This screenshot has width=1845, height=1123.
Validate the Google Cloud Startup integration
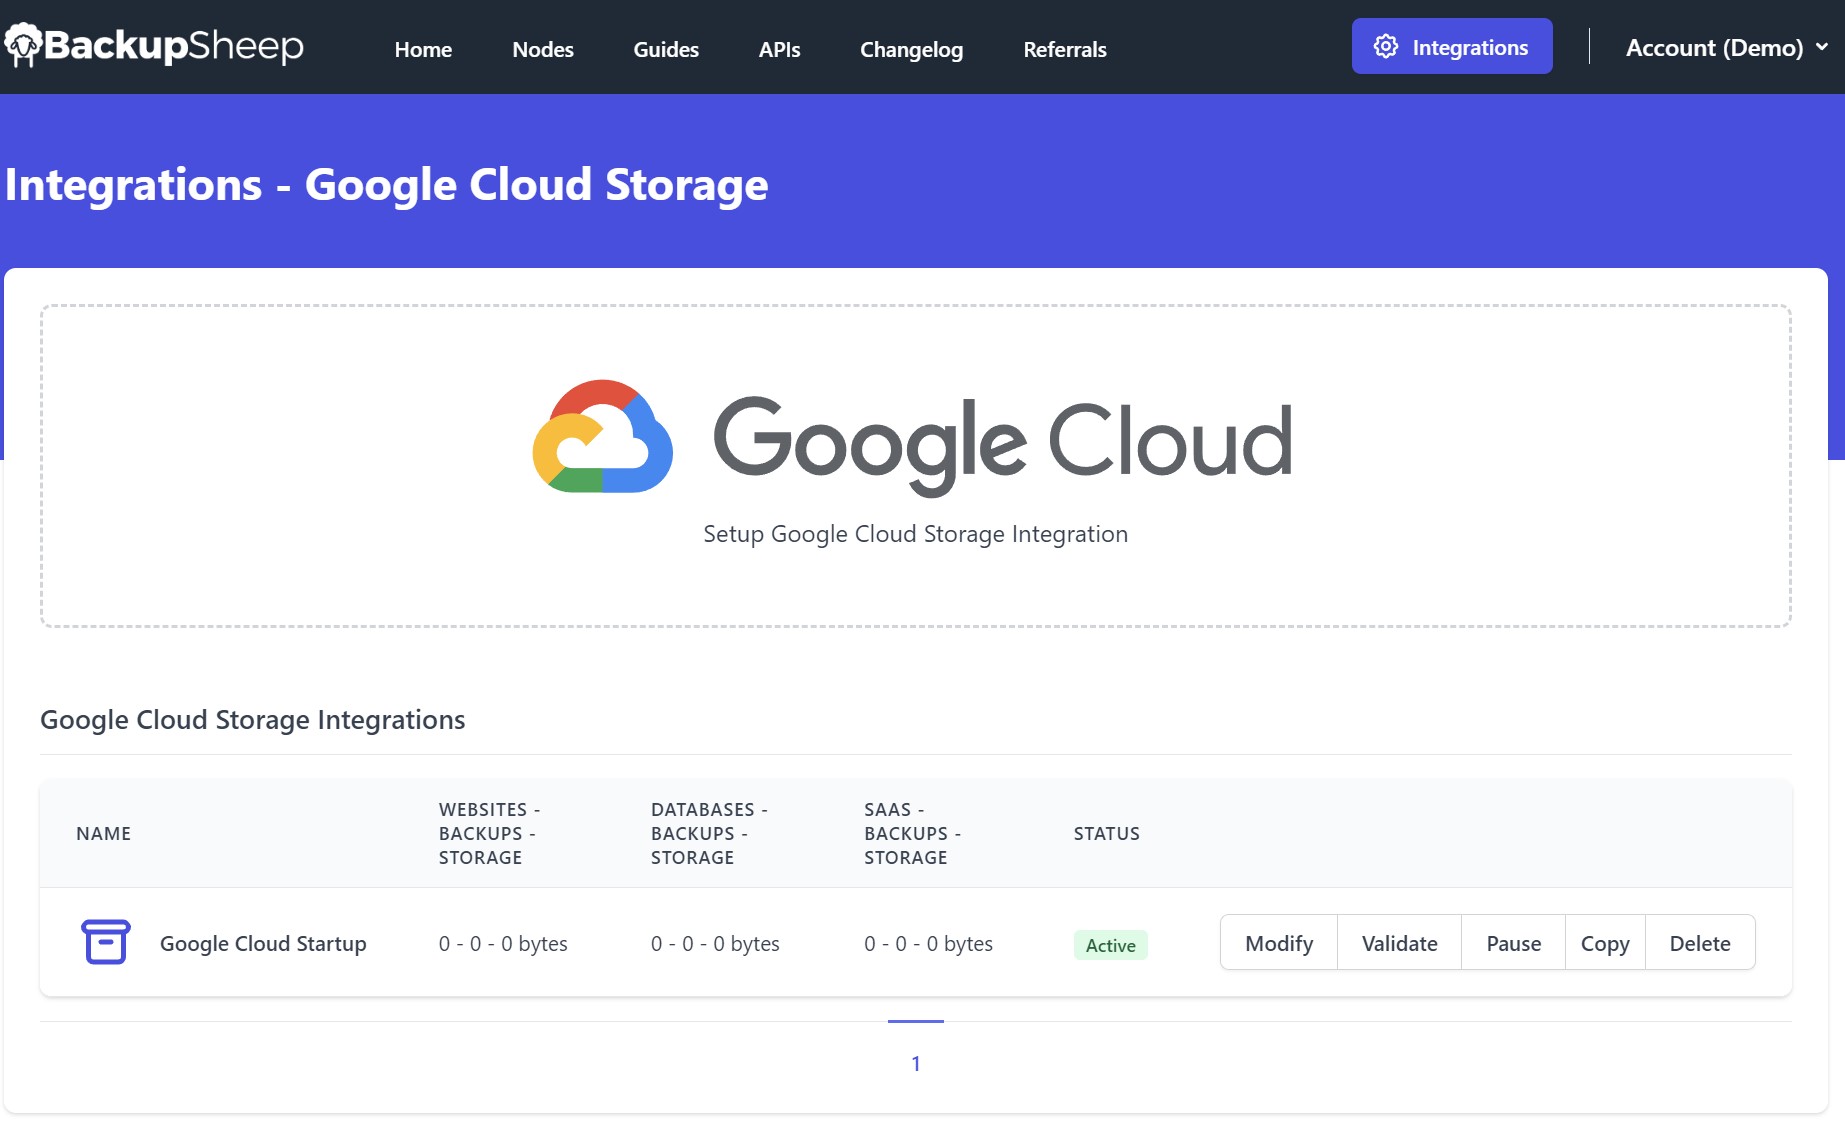pos(1399,942)
